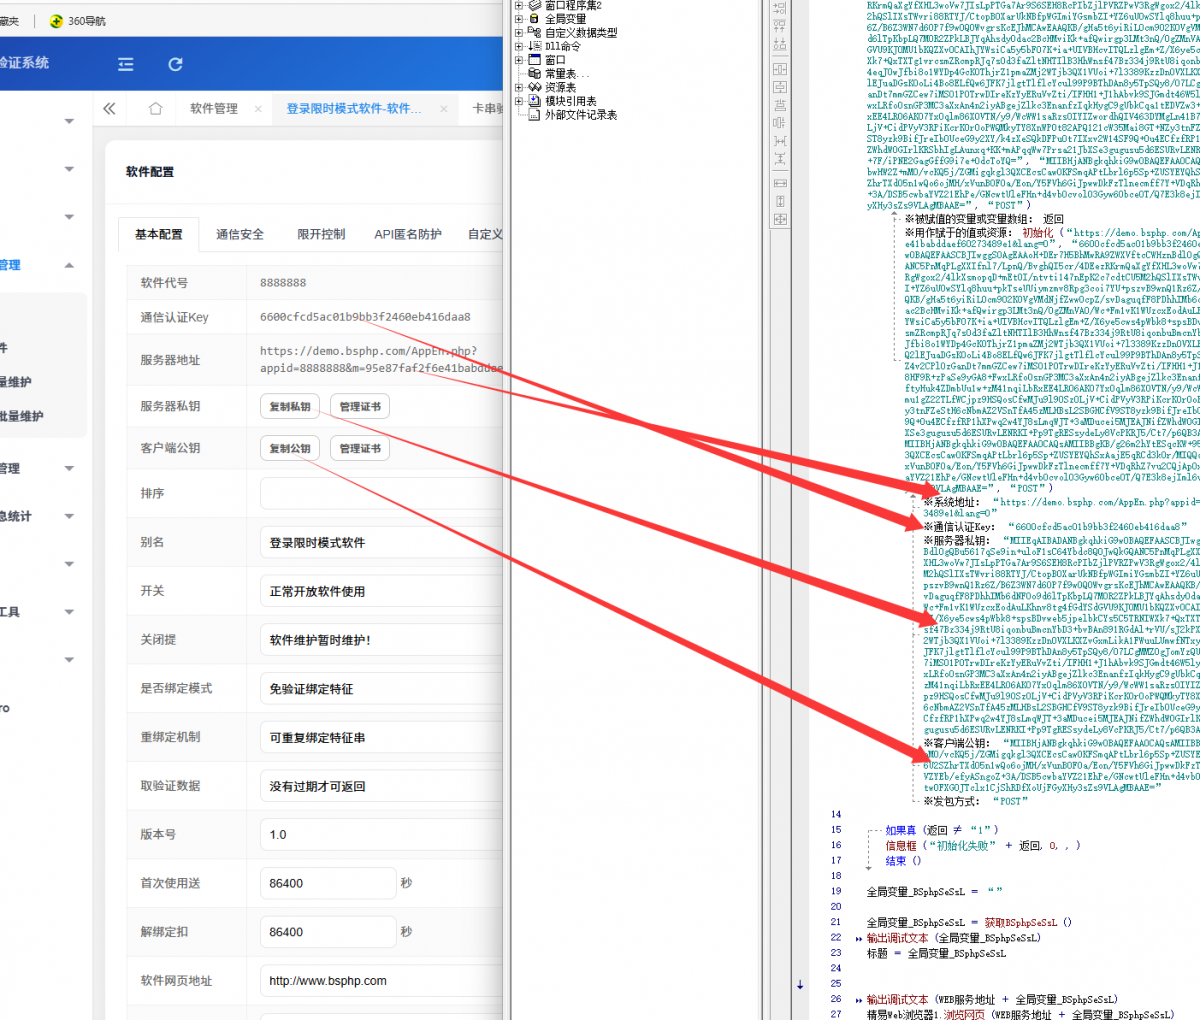Viewport: 1200px width, 1020px height.
Task: Switch to the API匿名防护 tab
Action: click(408, 234)
